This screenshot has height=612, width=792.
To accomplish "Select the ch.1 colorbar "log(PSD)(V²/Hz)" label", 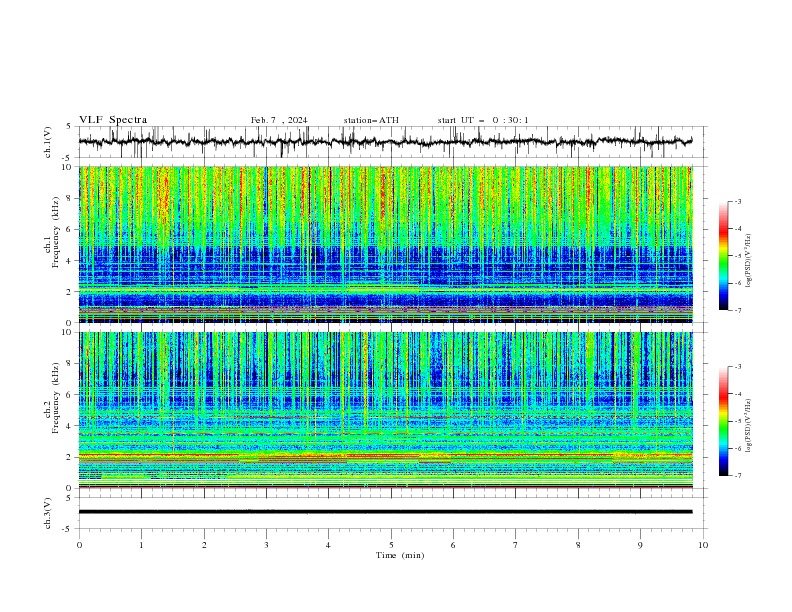I will point(749,261).
